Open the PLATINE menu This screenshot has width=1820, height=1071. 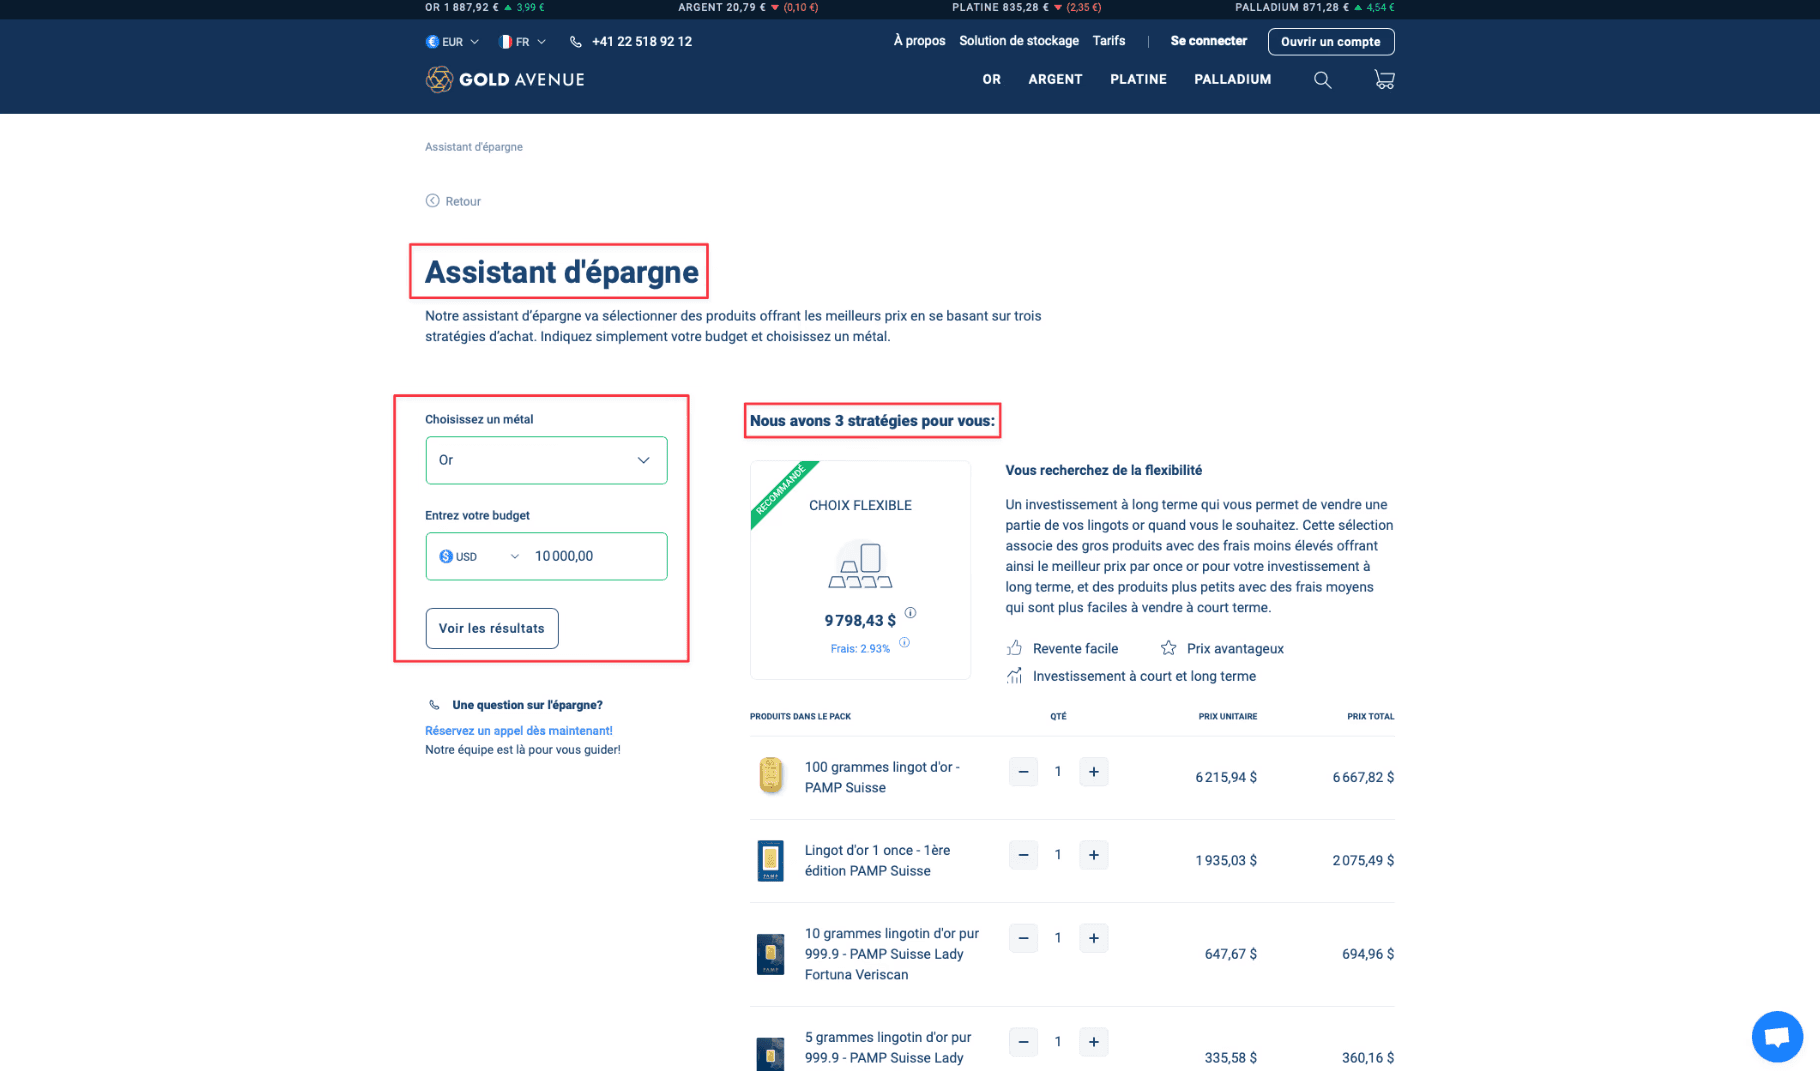click(x=1138, y=79)
